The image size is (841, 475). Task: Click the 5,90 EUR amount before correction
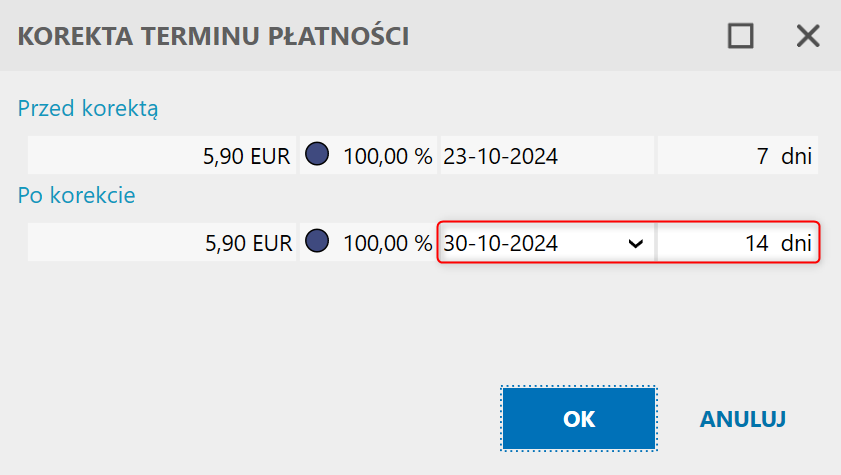(x=246, y=156)
